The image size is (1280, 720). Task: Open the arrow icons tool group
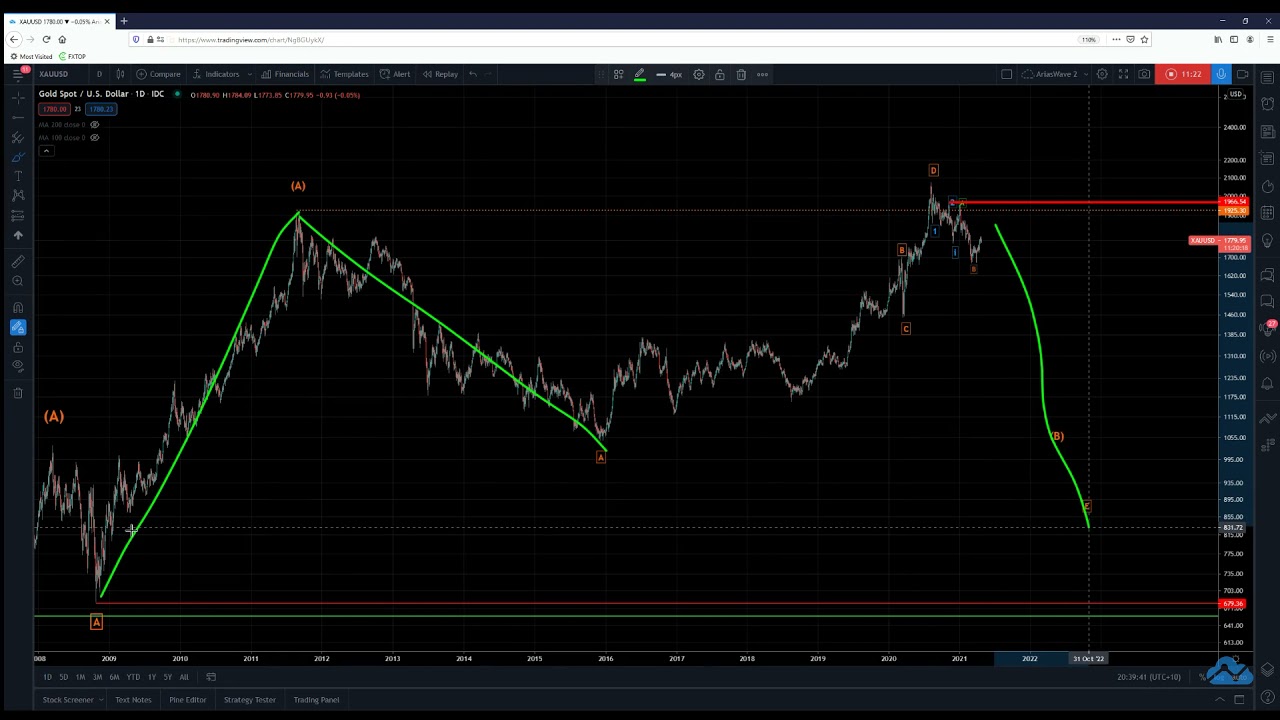(x=18, y=235)
